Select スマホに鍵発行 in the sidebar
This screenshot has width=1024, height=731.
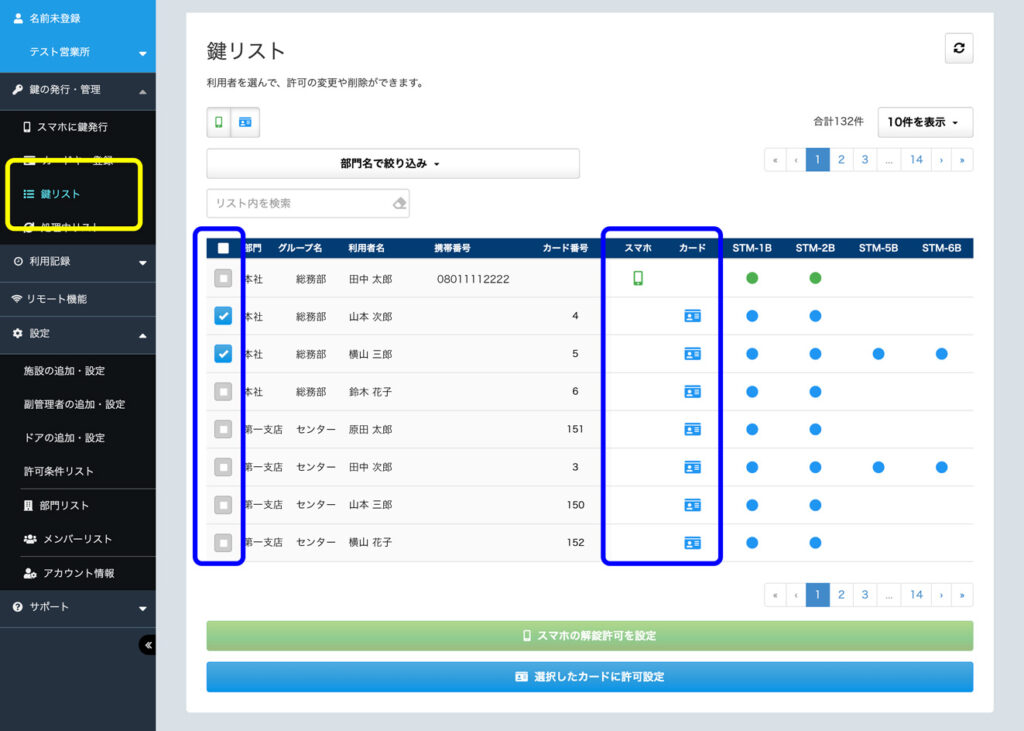pos(72,127)
